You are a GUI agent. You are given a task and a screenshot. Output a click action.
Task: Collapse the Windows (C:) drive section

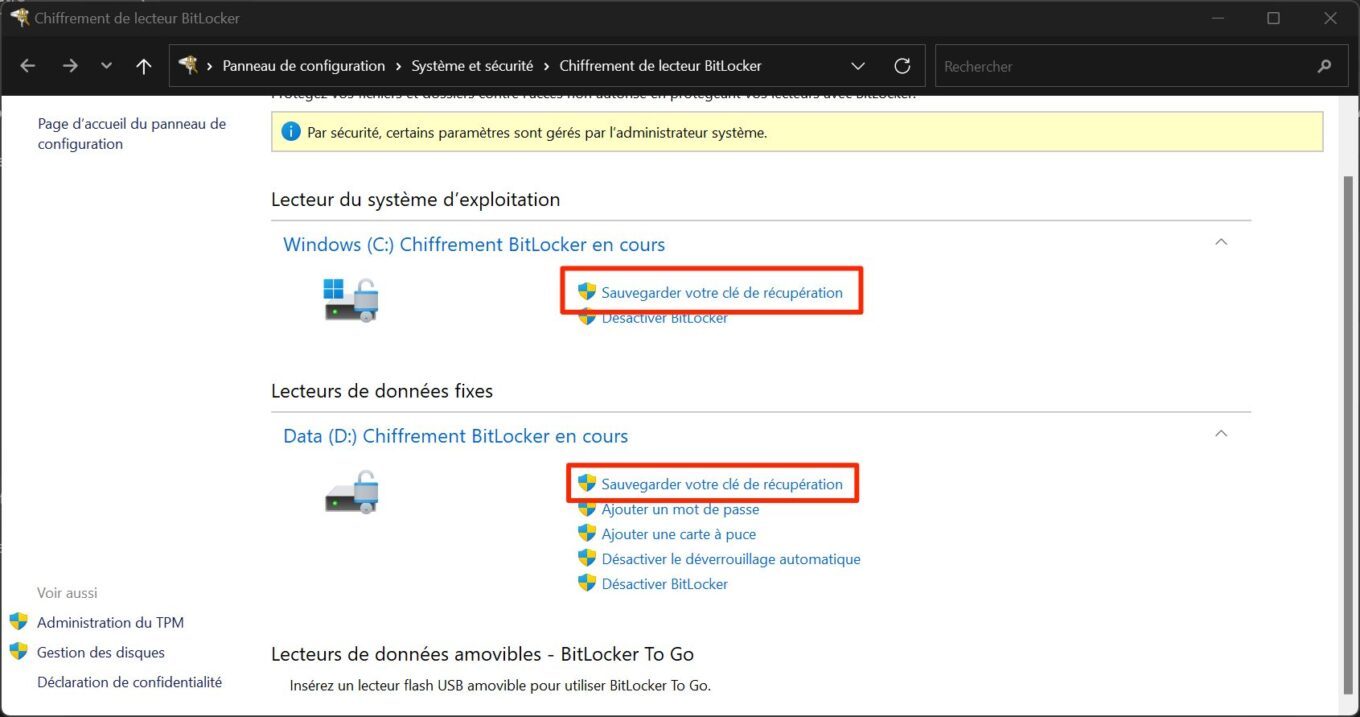coord(1221,242)
